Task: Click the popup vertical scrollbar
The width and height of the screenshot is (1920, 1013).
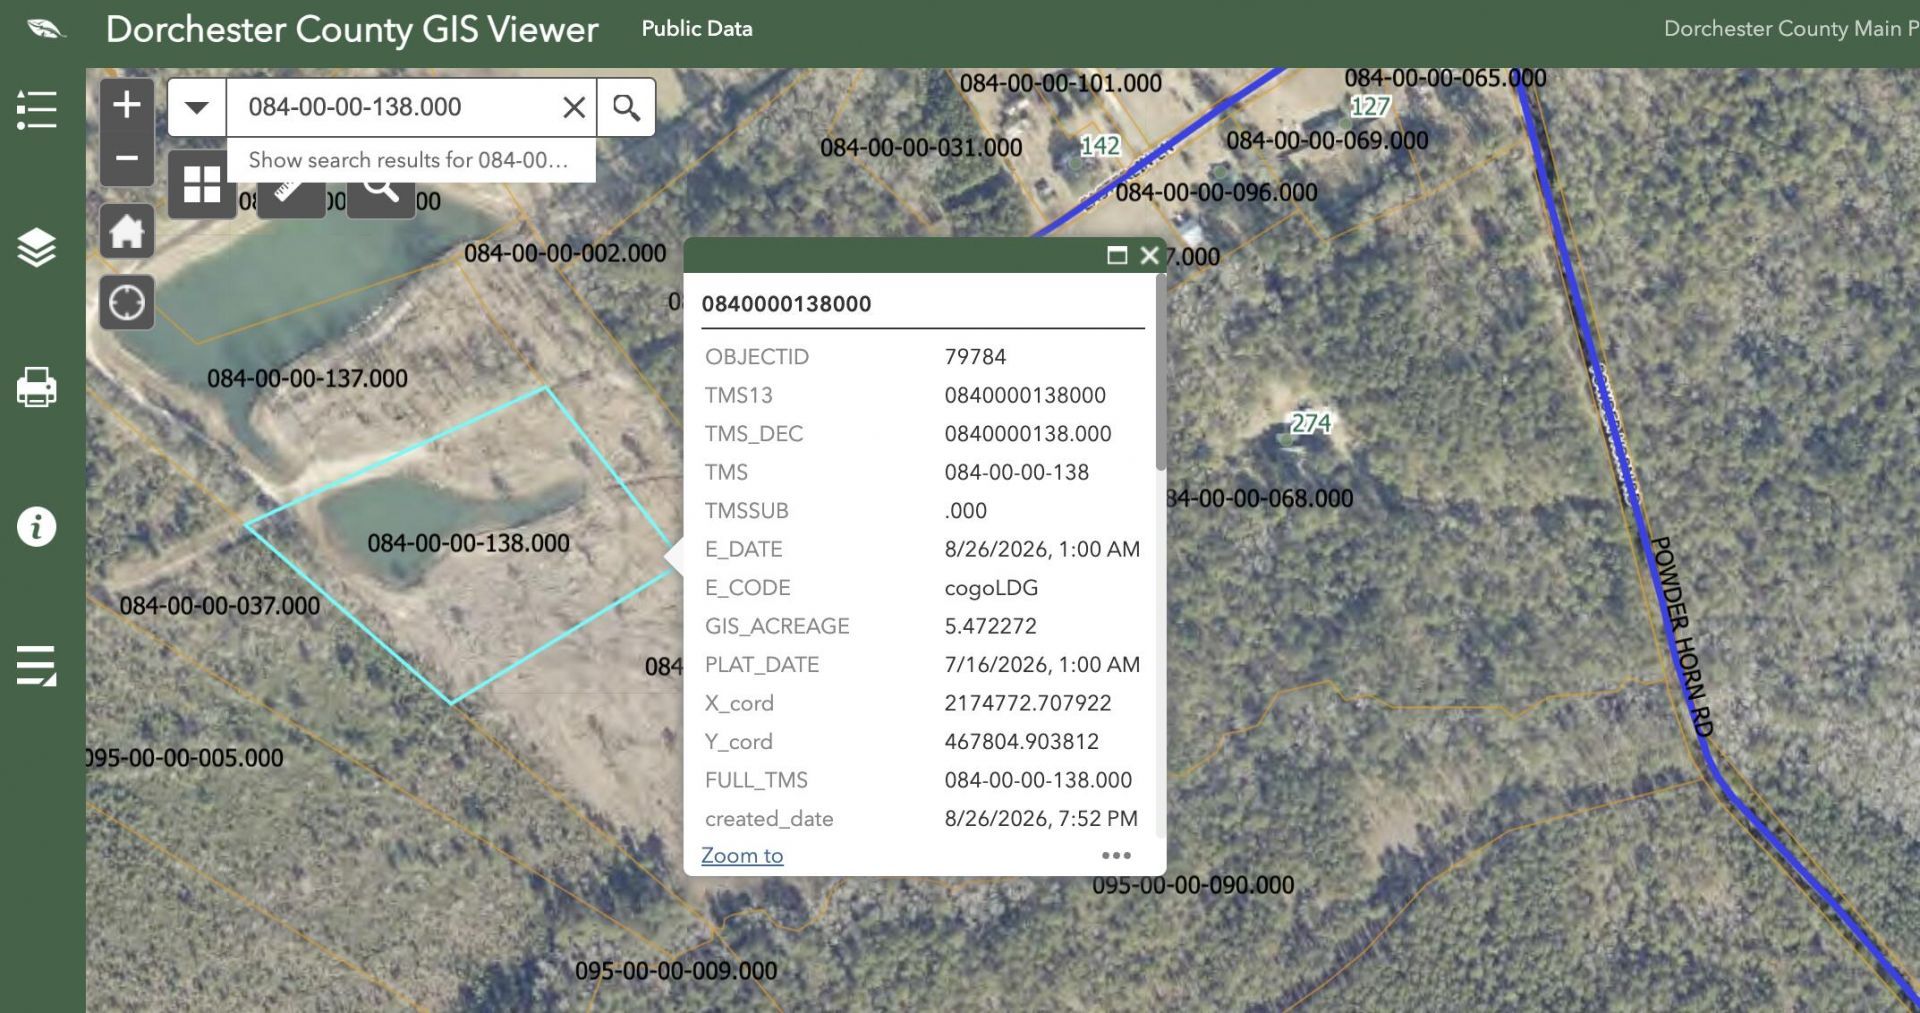Action: tap(1160, 372)
